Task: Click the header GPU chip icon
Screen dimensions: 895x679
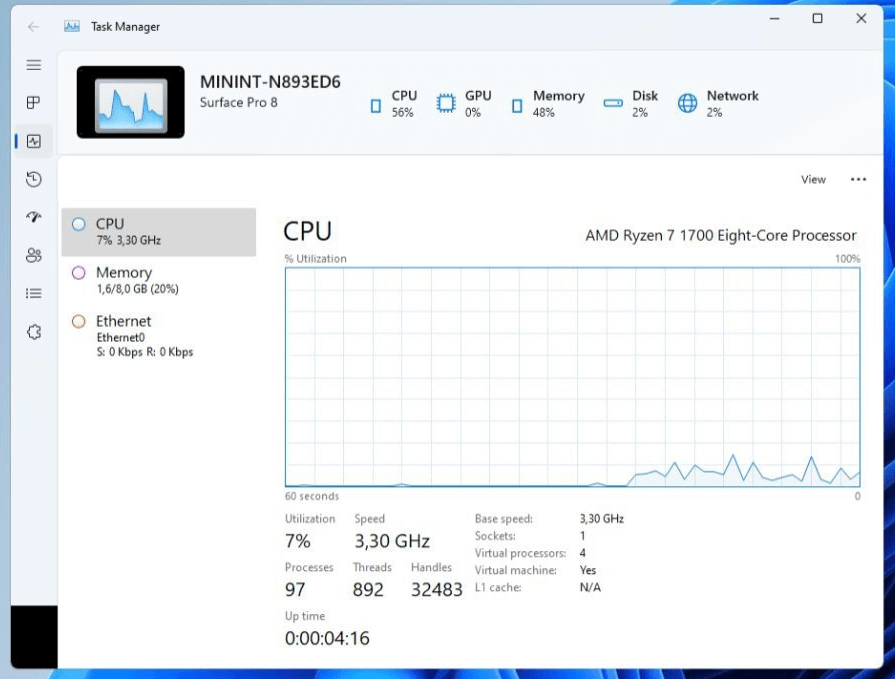Action: 446,103
